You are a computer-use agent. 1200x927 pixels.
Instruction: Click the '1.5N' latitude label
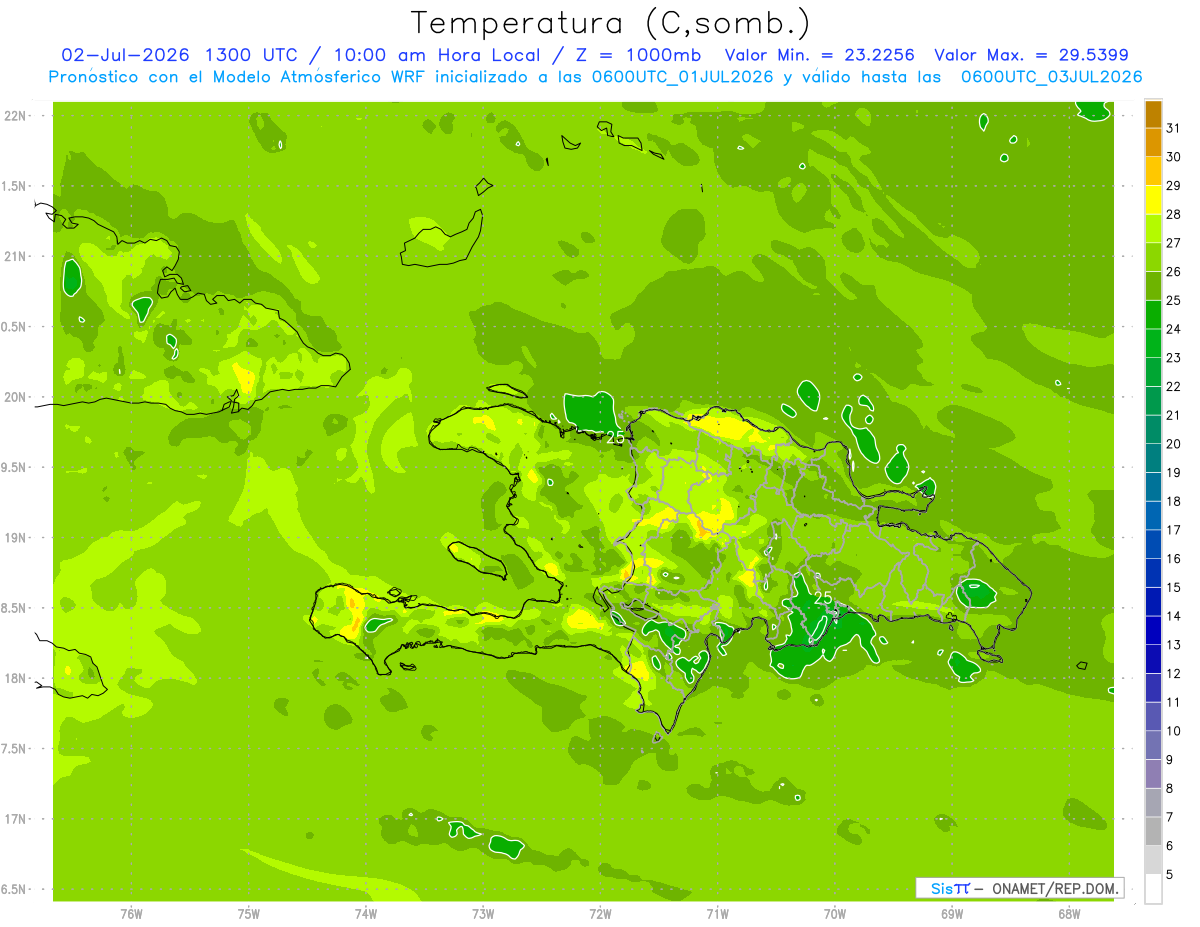click(x=14, y=186)
